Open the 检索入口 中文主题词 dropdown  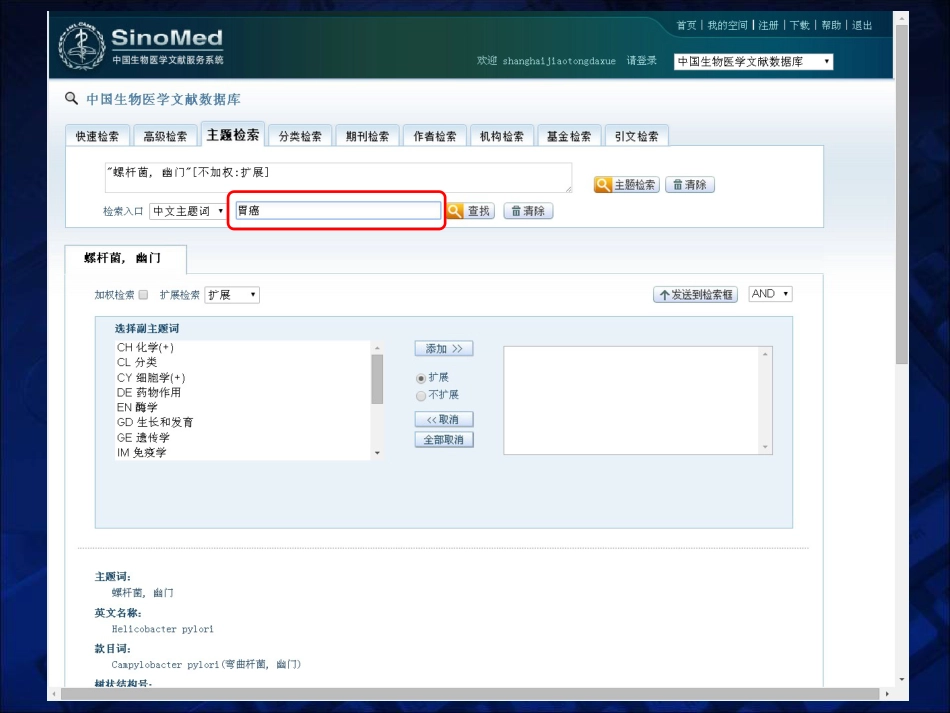pos(187,211)
